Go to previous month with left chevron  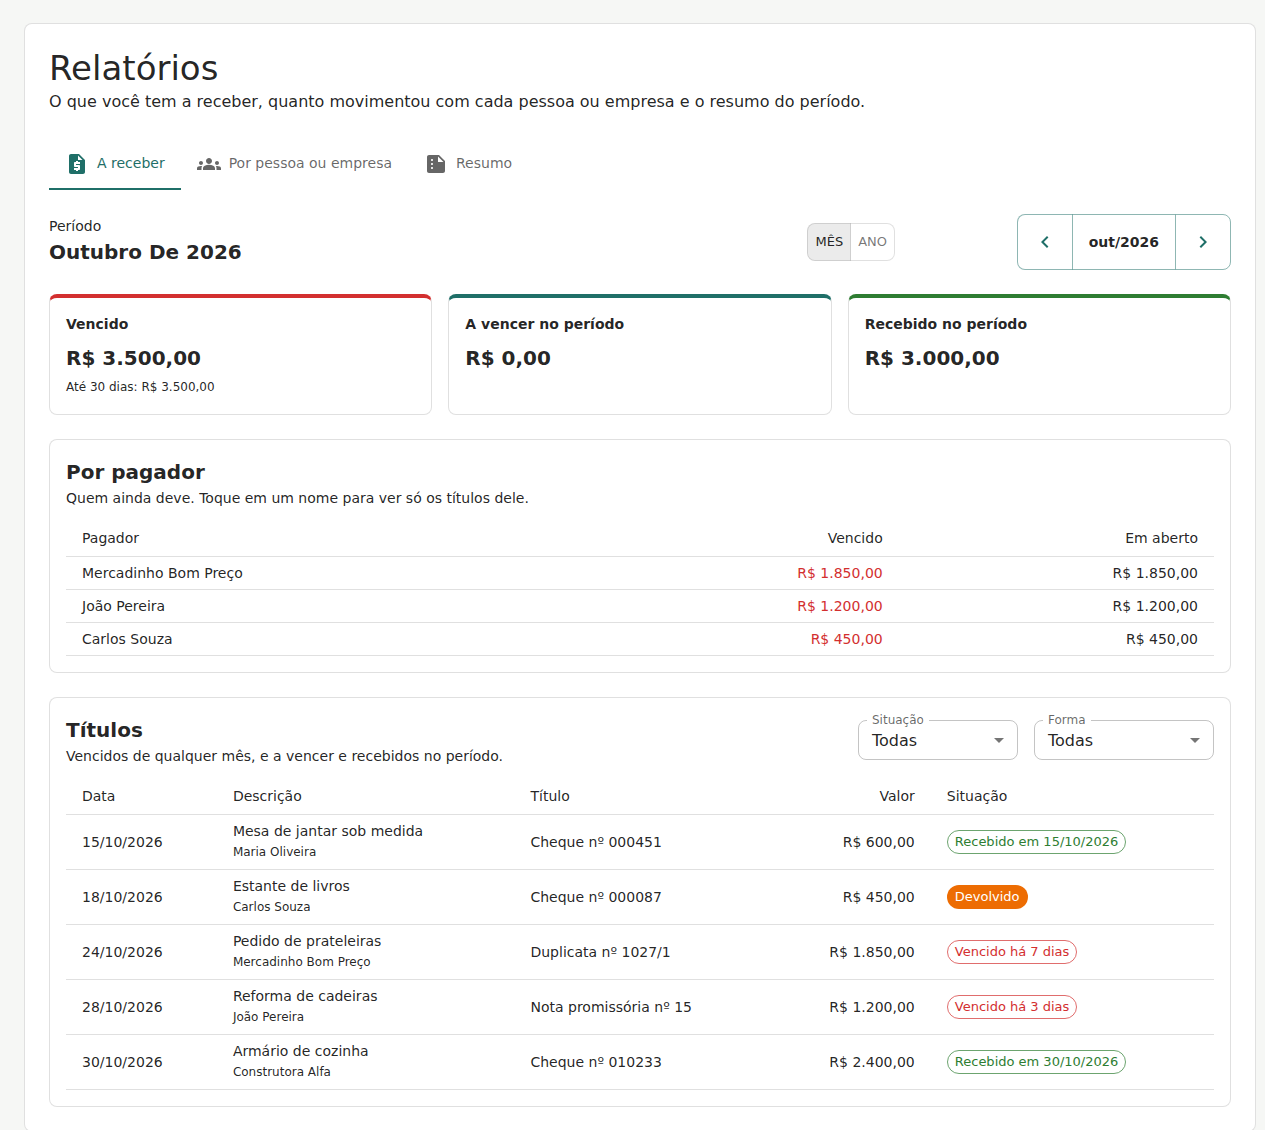[x=1045, y=242]
